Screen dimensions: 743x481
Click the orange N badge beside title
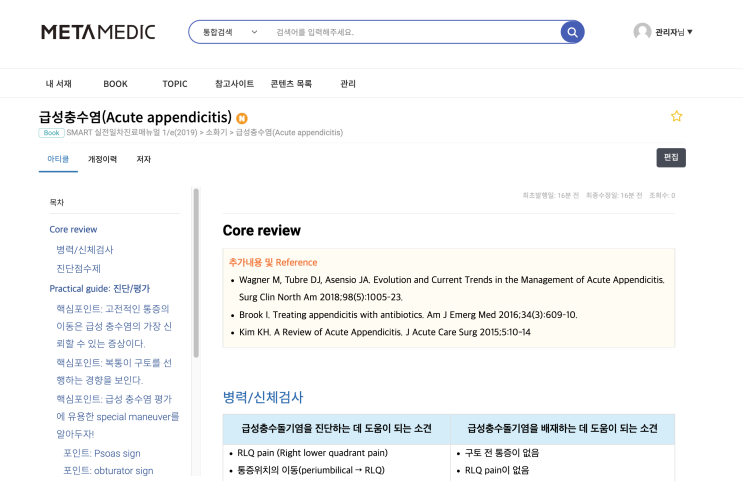tap(242, 118)
